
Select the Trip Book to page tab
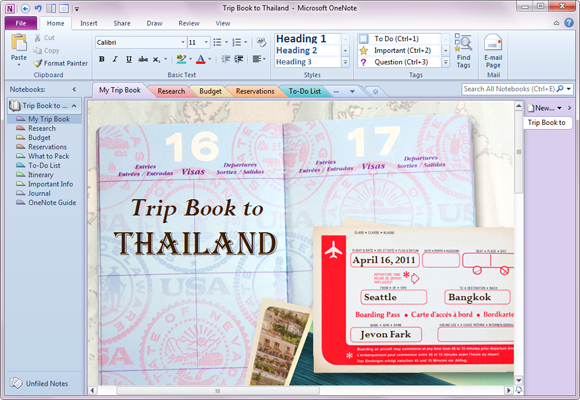pos(546,122)
